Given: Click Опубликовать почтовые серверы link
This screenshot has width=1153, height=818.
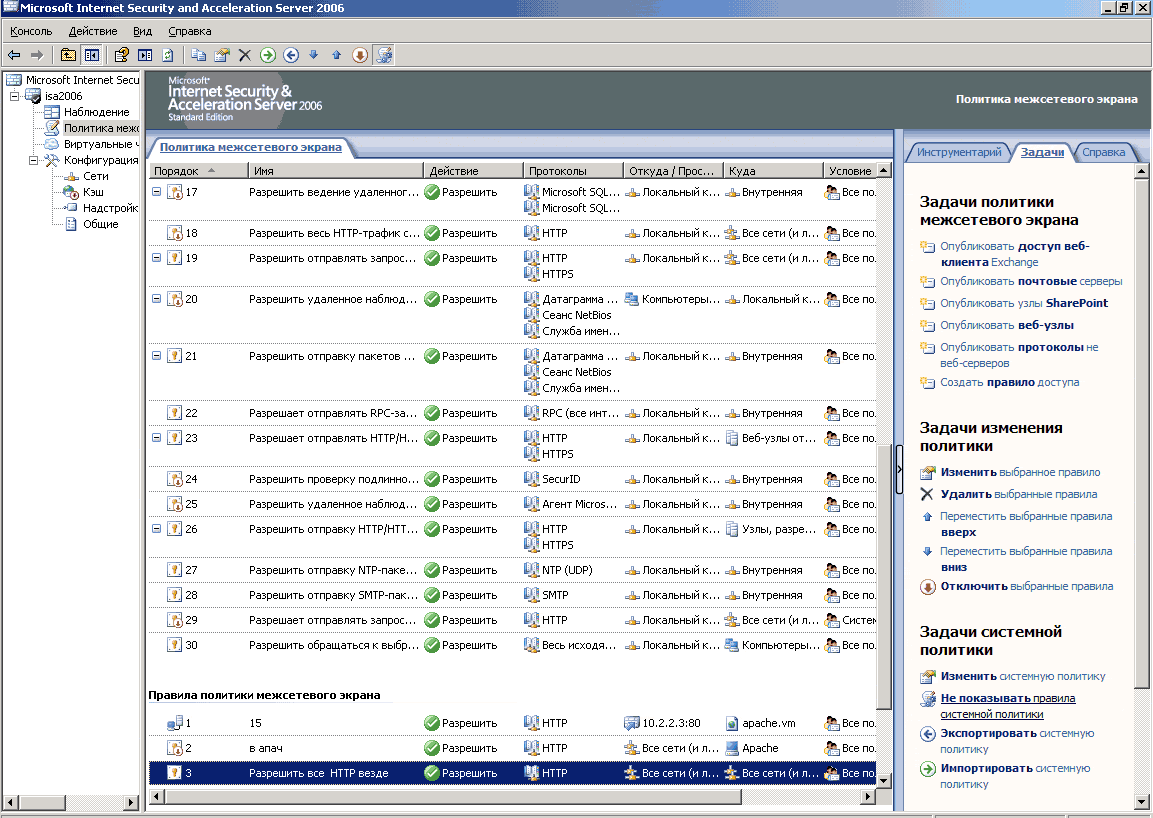Looking at the screenshot, I should (x=1031, y=281).
